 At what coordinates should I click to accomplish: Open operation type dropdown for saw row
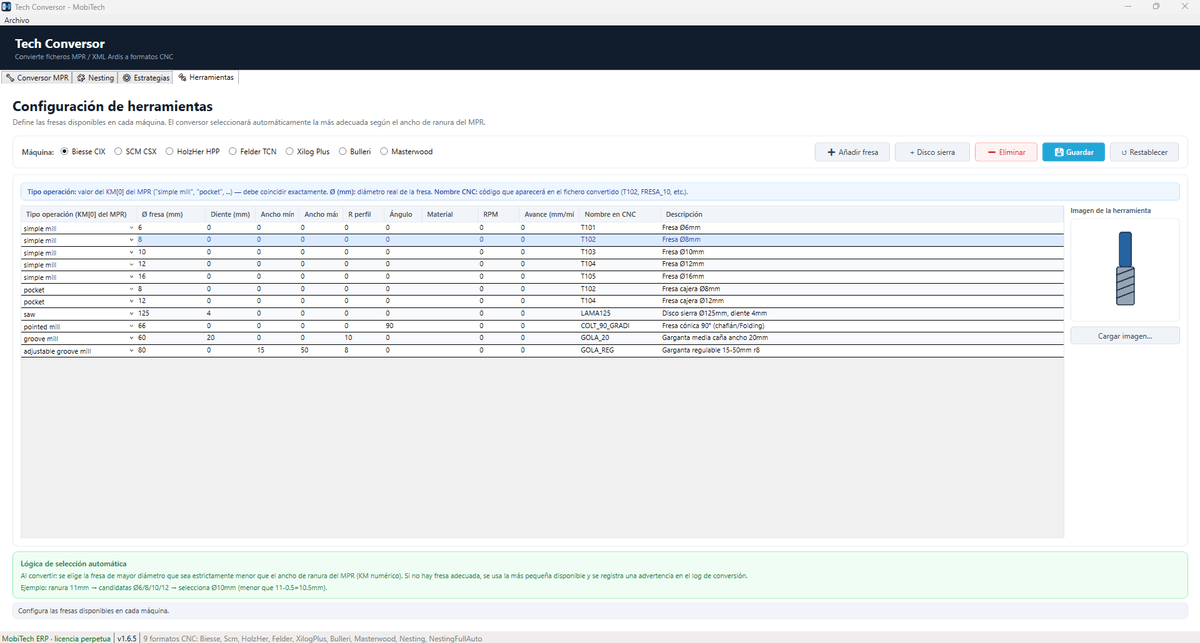click(131, 313)
